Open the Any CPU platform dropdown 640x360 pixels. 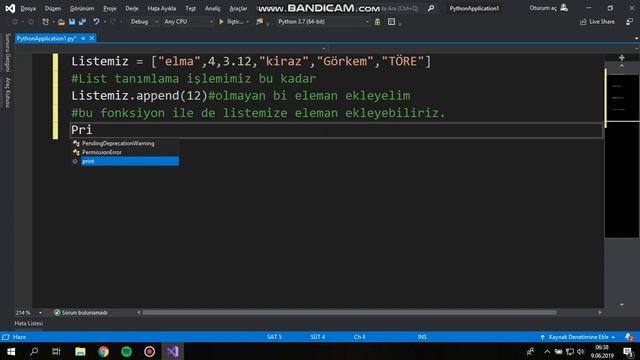point(188,22)
